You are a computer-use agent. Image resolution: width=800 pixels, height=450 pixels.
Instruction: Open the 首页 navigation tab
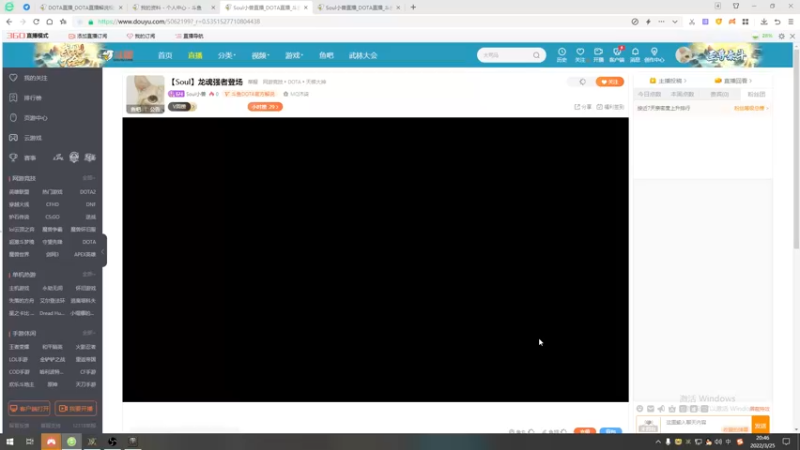(x=165, y=55)
